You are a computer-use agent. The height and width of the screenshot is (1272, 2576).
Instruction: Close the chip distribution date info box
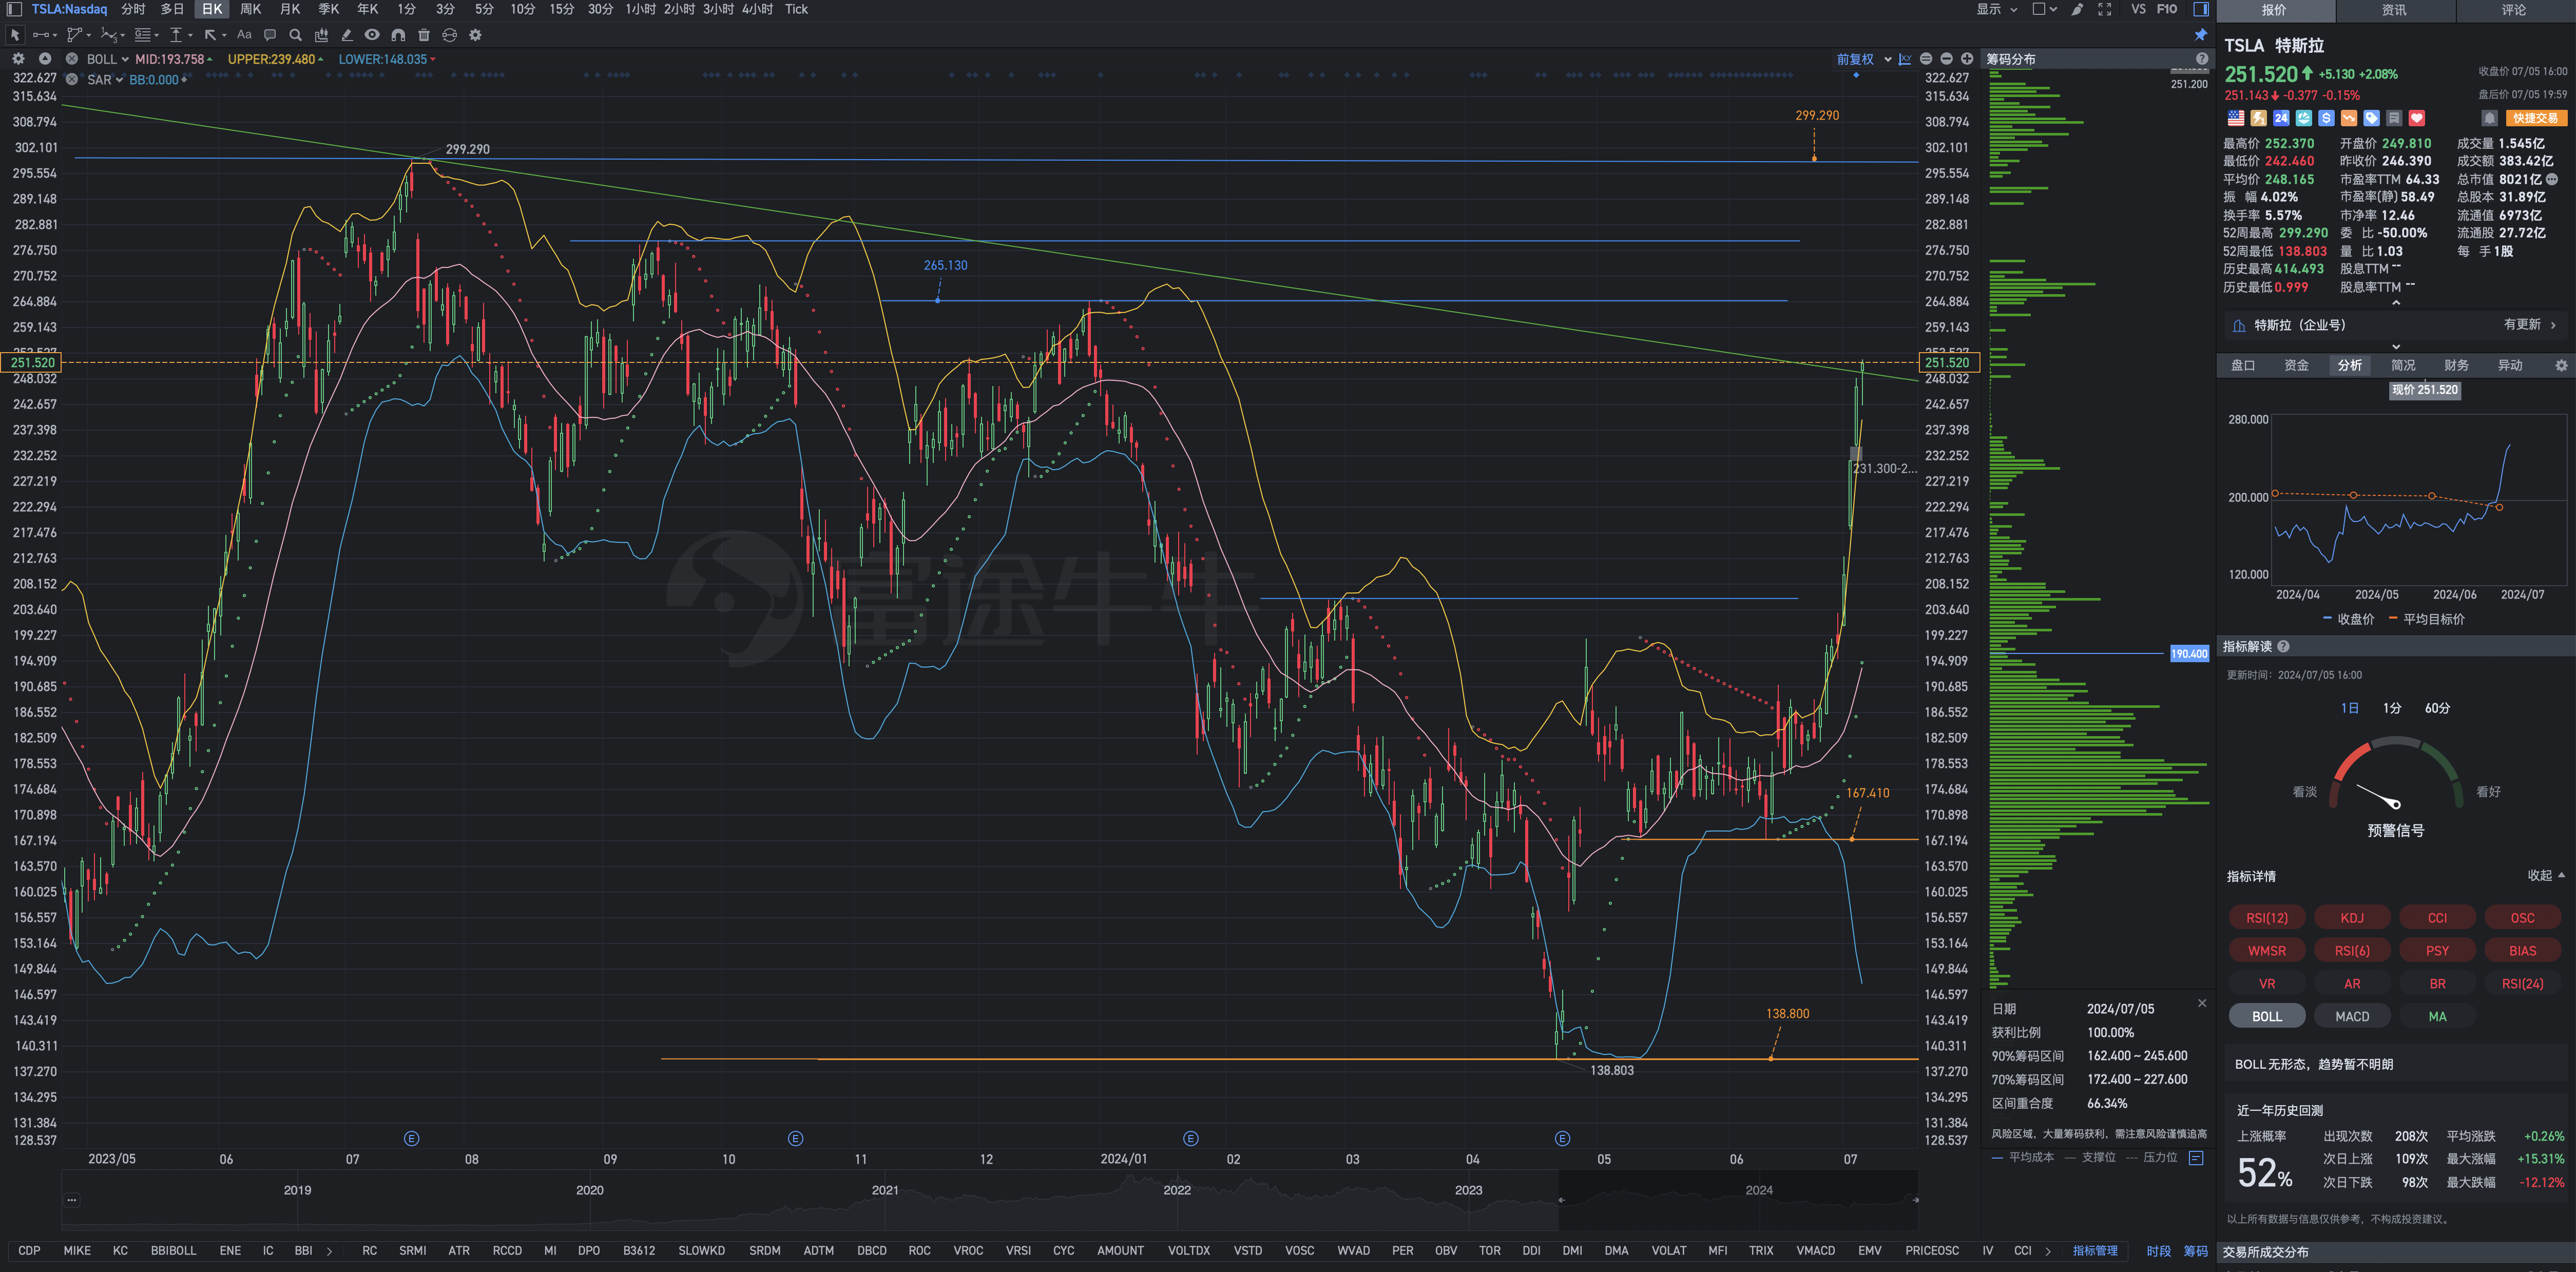pyautogui.click(x=2201, y=1003)
